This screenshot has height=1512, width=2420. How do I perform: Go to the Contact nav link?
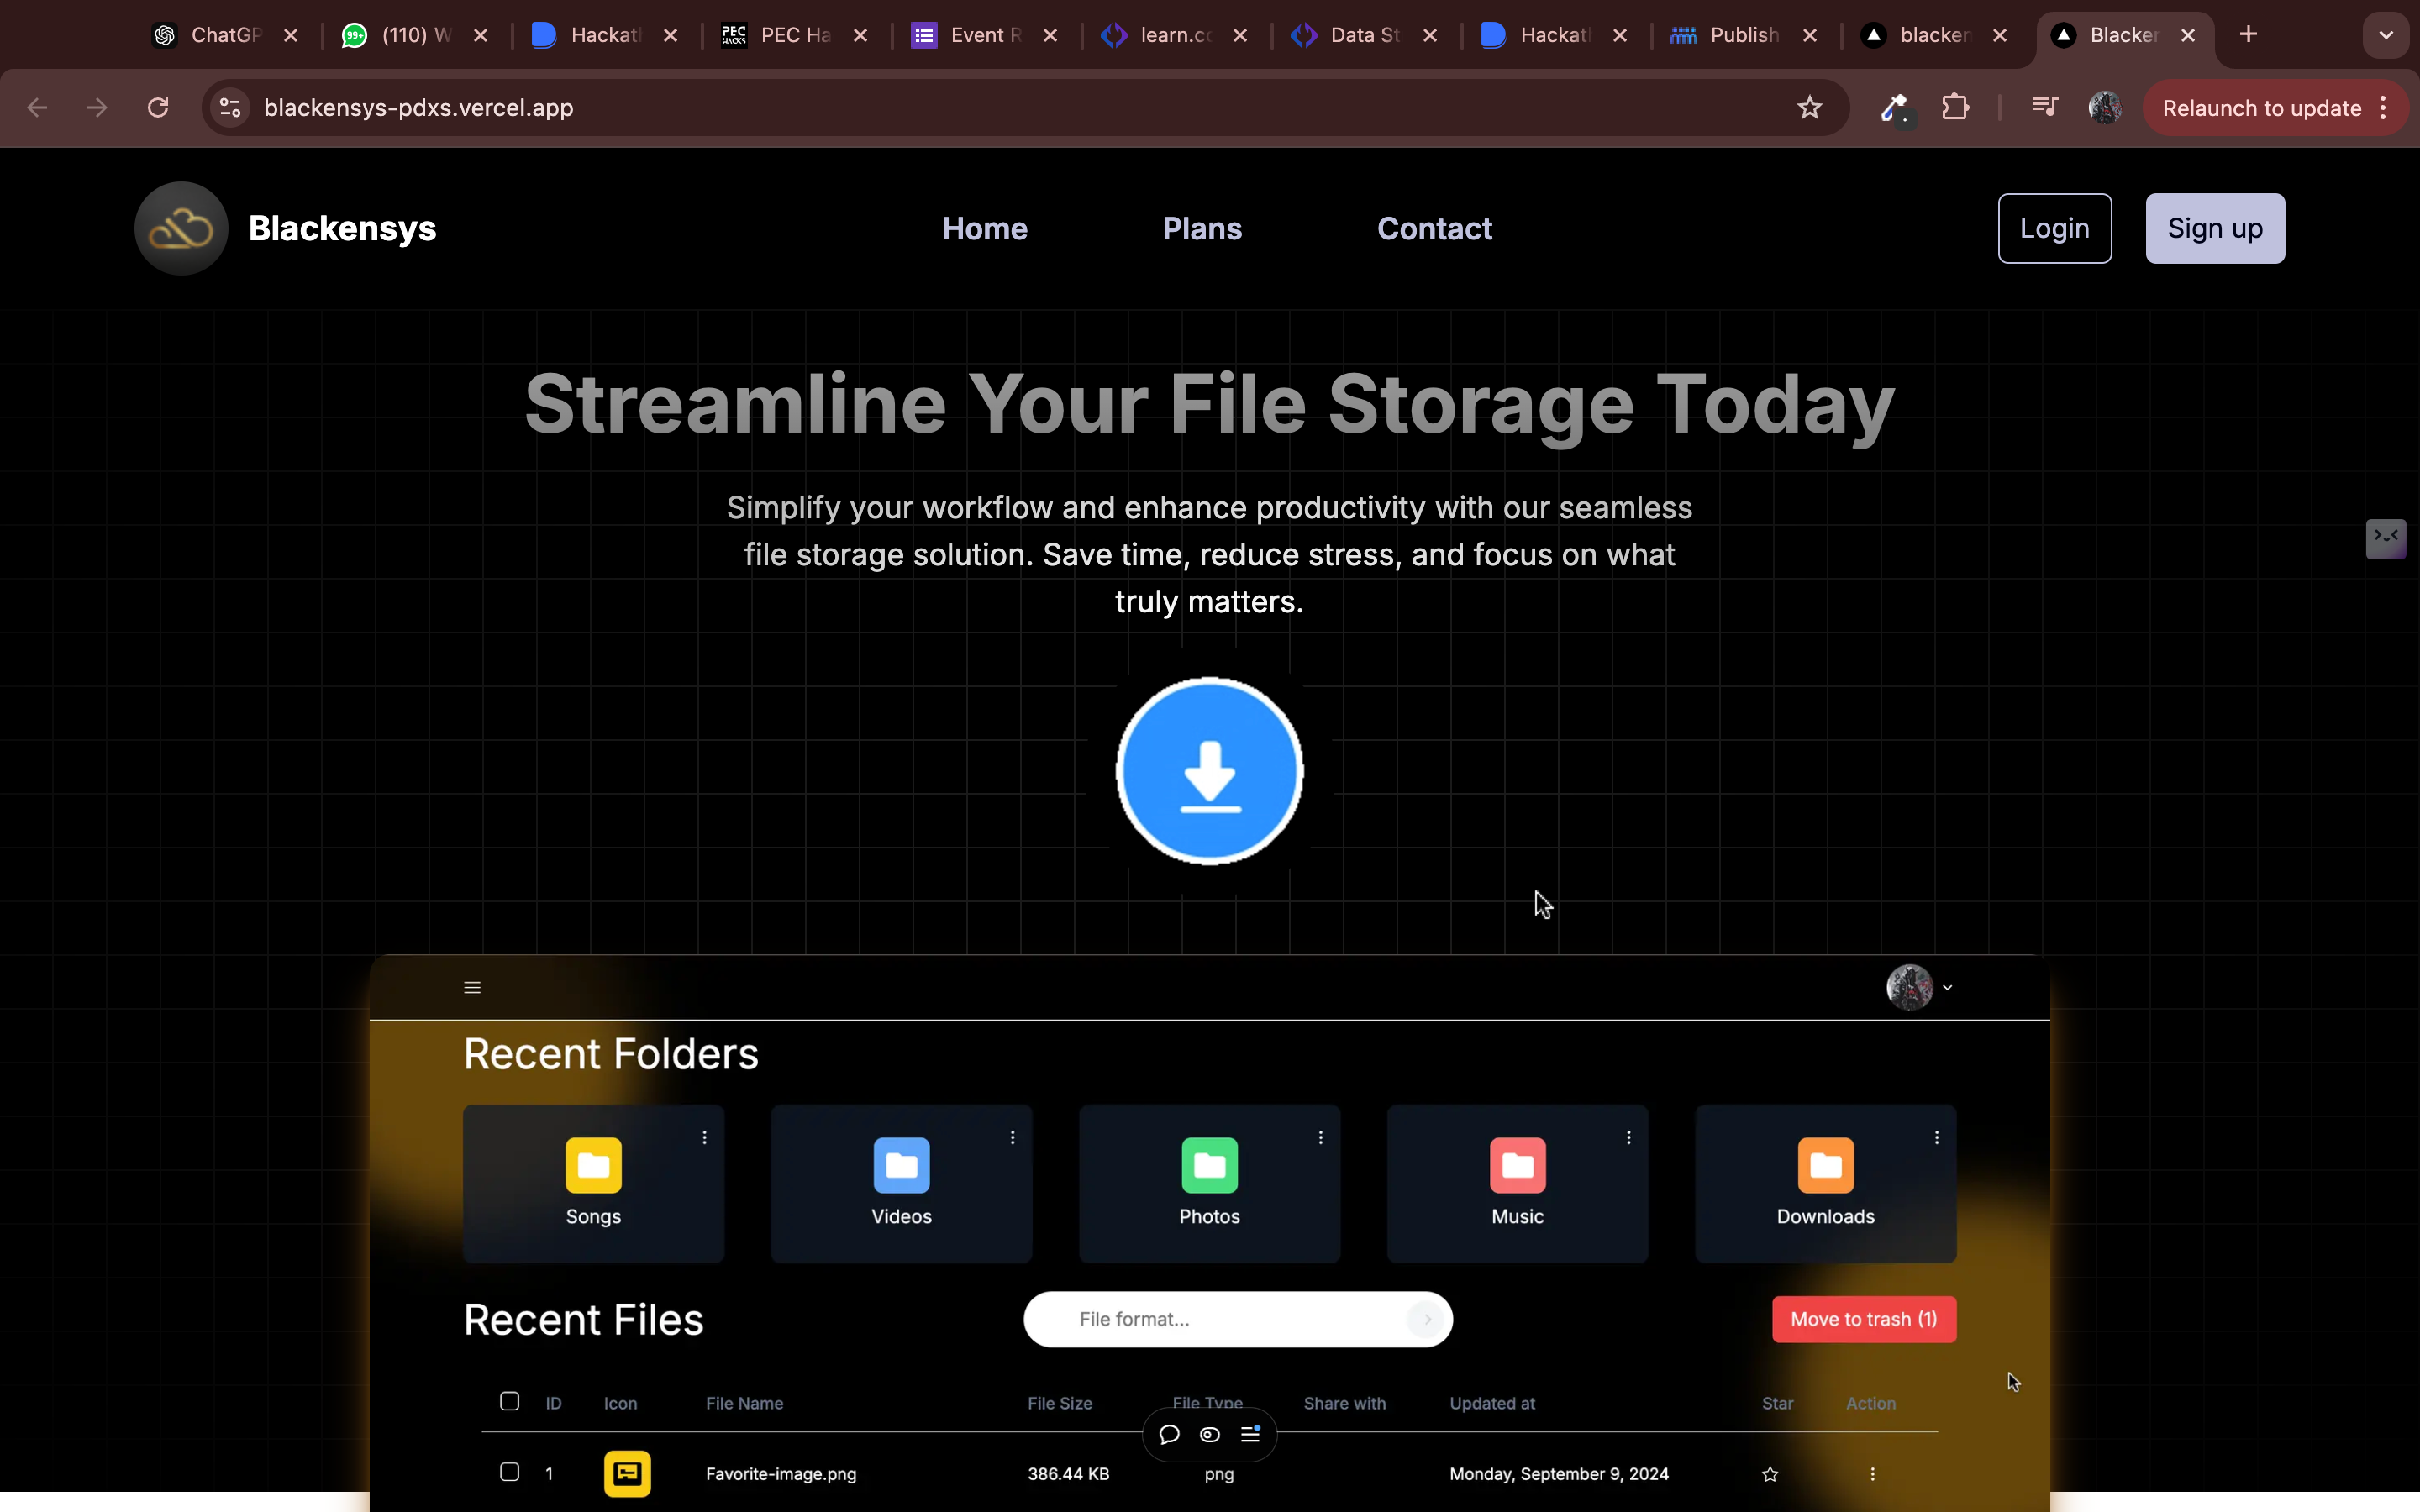(x=1434, y=229)
